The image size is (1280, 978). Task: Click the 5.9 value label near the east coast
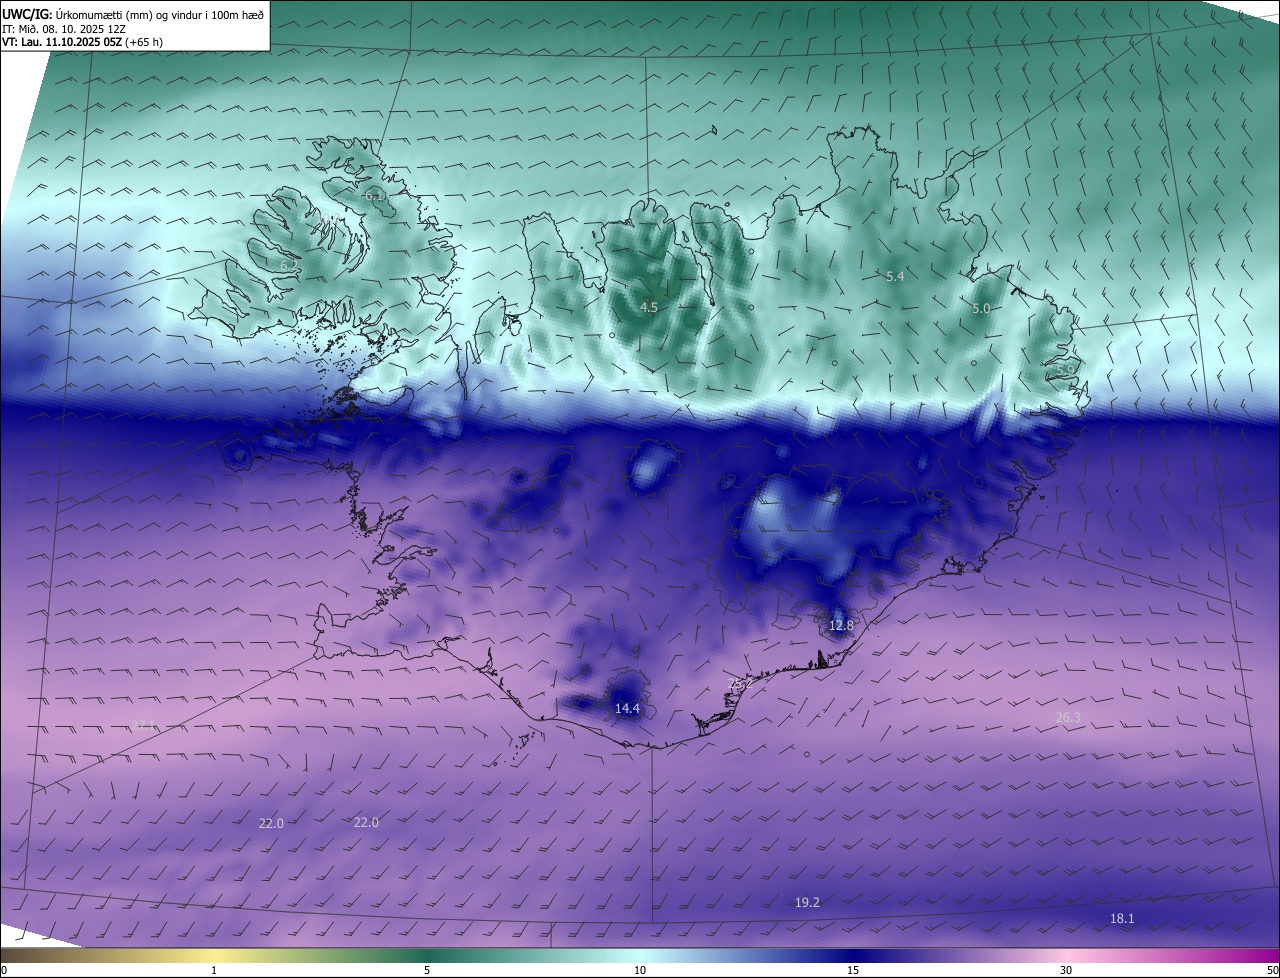(1066, 370)
